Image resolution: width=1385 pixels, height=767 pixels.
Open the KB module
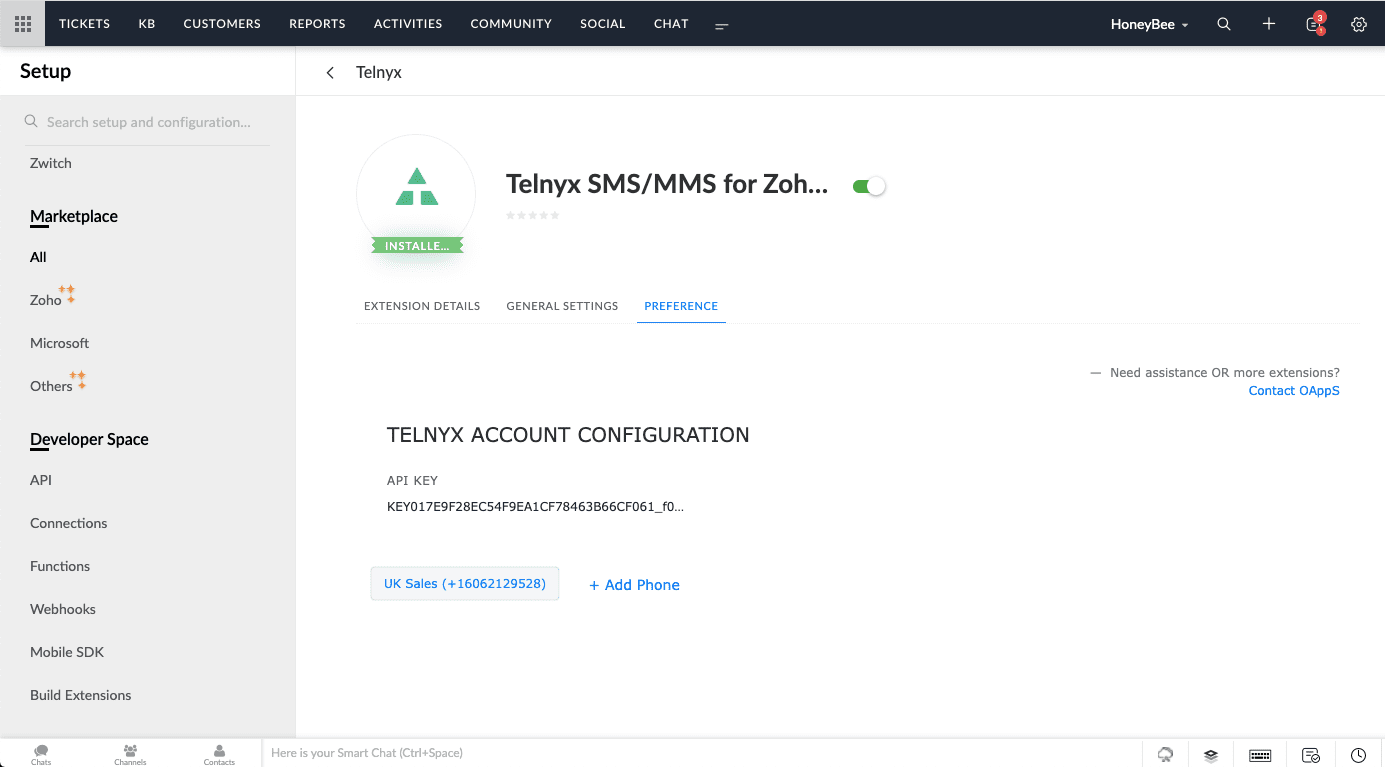(147, 24)
